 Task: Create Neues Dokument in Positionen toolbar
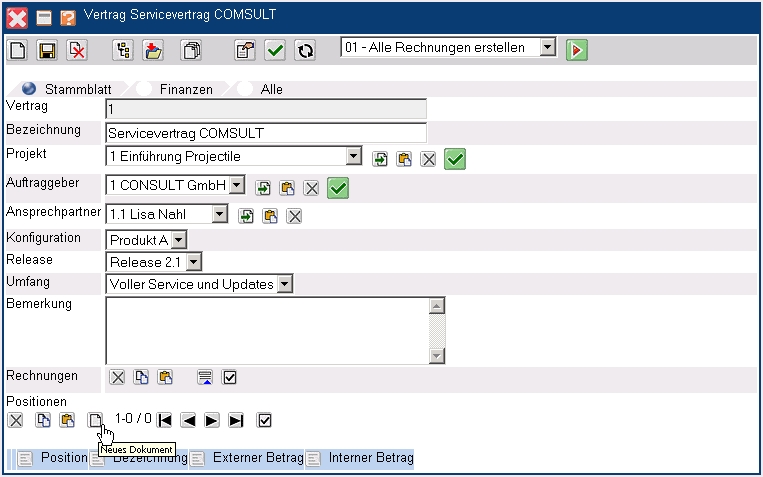[95, 420]
